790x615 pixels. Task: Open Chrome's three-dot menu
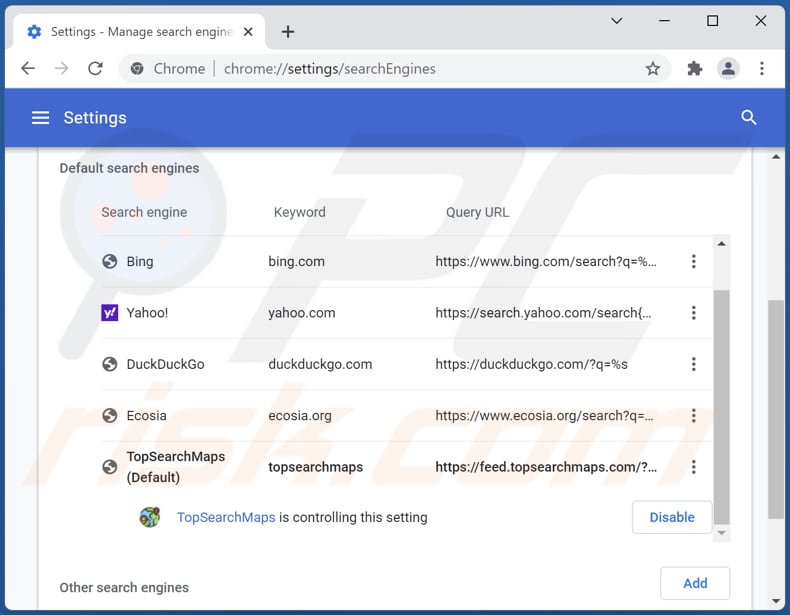coord(762,69)
